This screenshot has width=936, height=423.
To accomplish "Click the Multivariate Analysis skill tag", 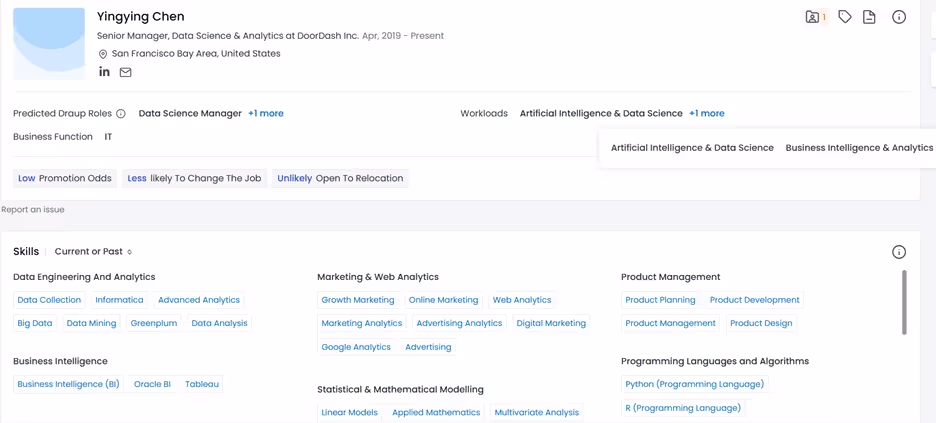I will [537, 412].
